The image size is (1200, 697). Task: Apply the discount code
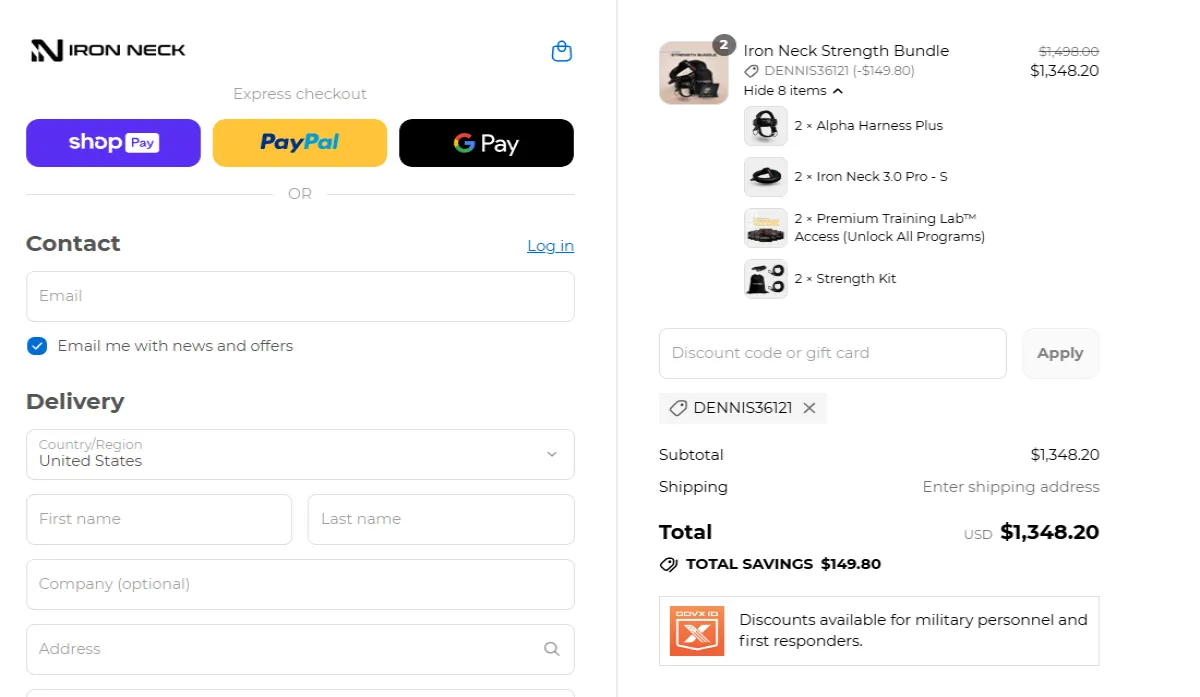tap(1060, 353)
